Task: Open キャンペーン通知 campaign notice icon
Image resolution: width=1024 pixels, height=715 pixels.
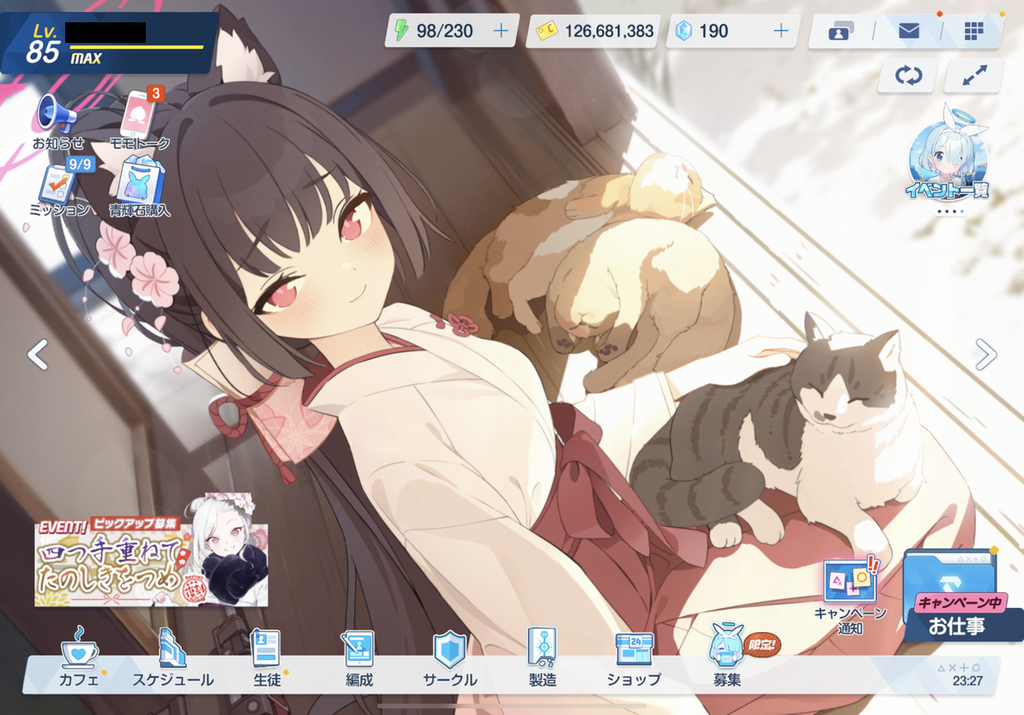Action: point(850,596)
